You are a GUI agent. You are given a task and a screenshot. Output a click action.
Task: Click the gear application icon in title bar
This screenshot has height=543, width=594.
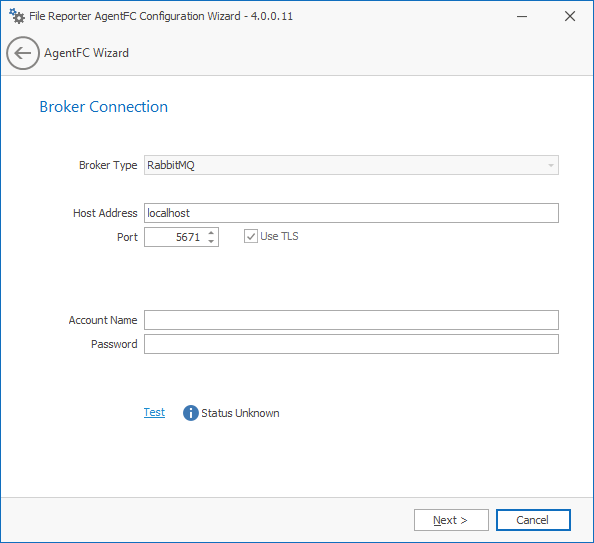click(17, 16)
